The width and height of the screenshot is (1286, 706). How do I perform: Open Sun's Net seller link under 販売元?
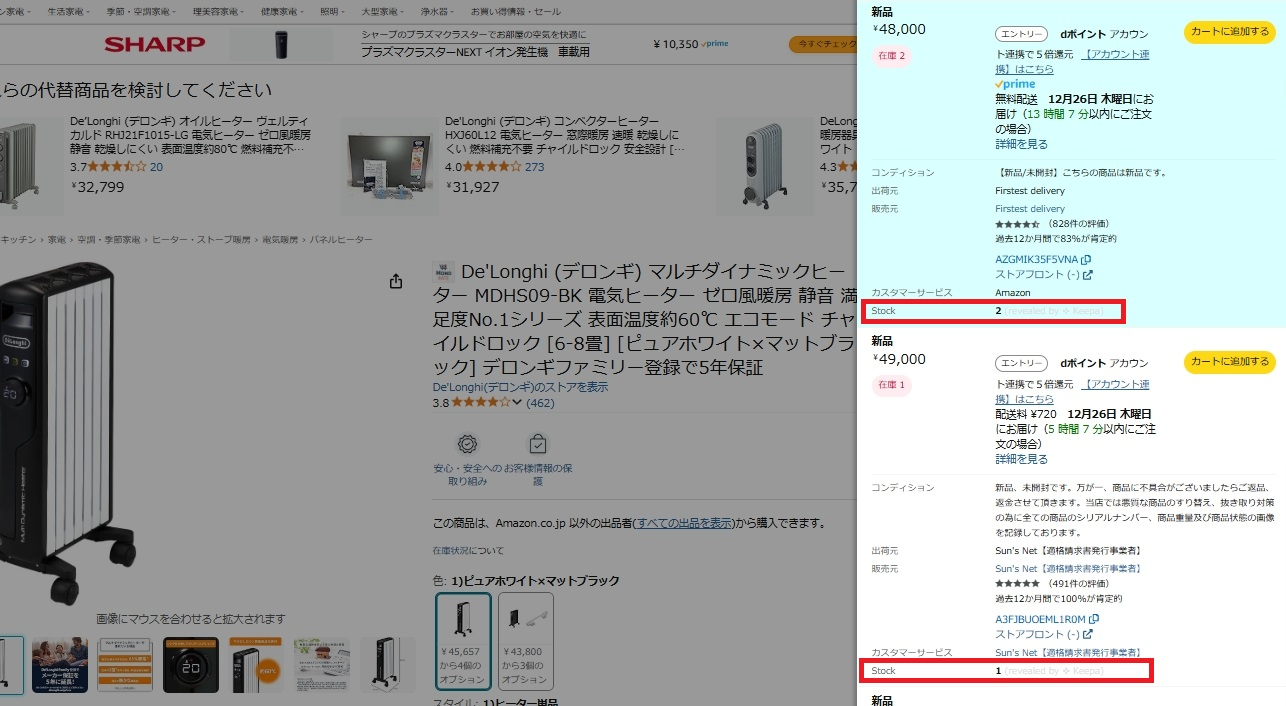[x=1069, y=568]
